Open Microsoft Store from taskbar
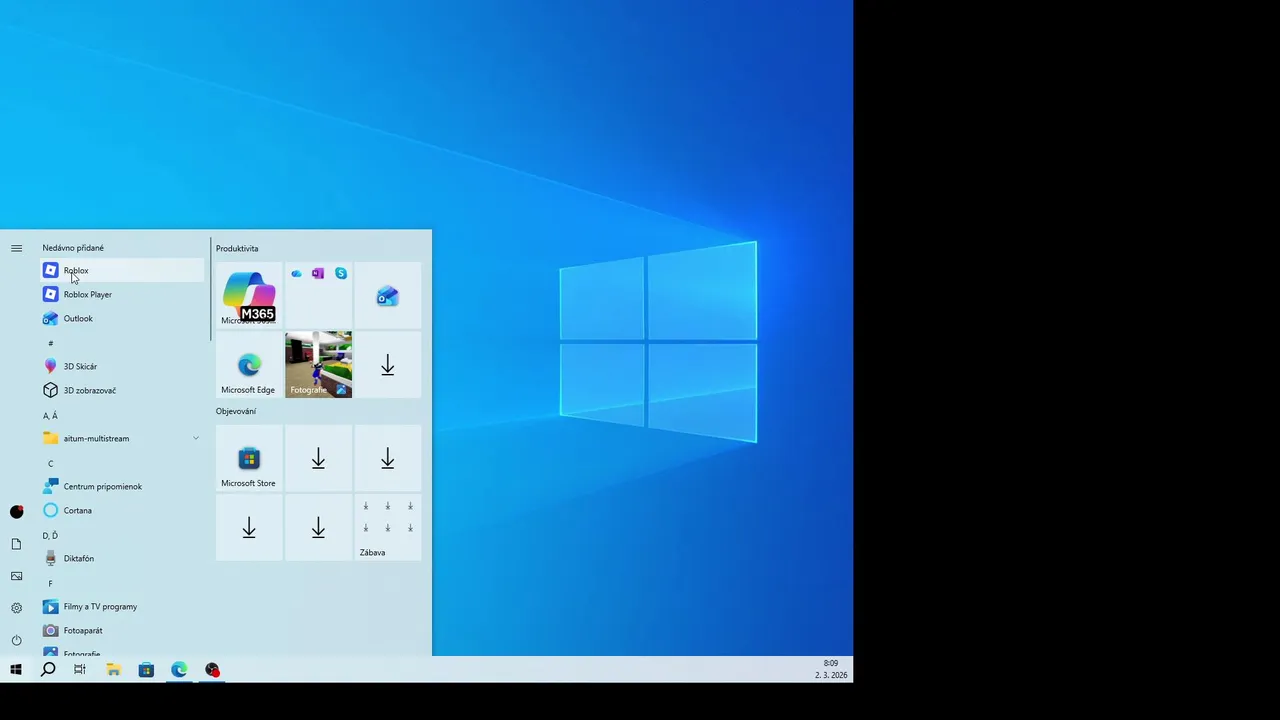The height and width of the screenshot is (720, 1280). click(x=146, y=670)
